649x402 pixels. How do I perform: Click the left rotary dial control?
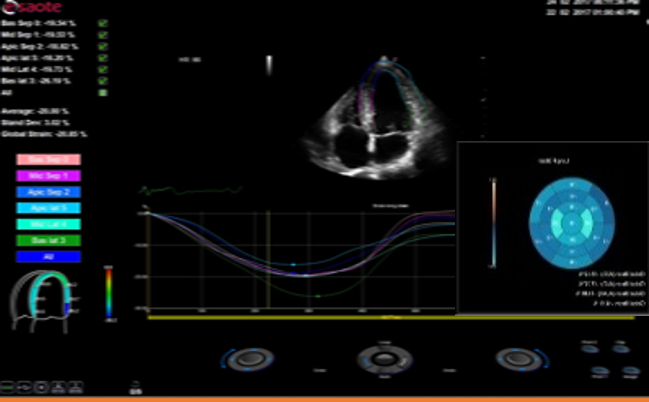click(250, 358)
